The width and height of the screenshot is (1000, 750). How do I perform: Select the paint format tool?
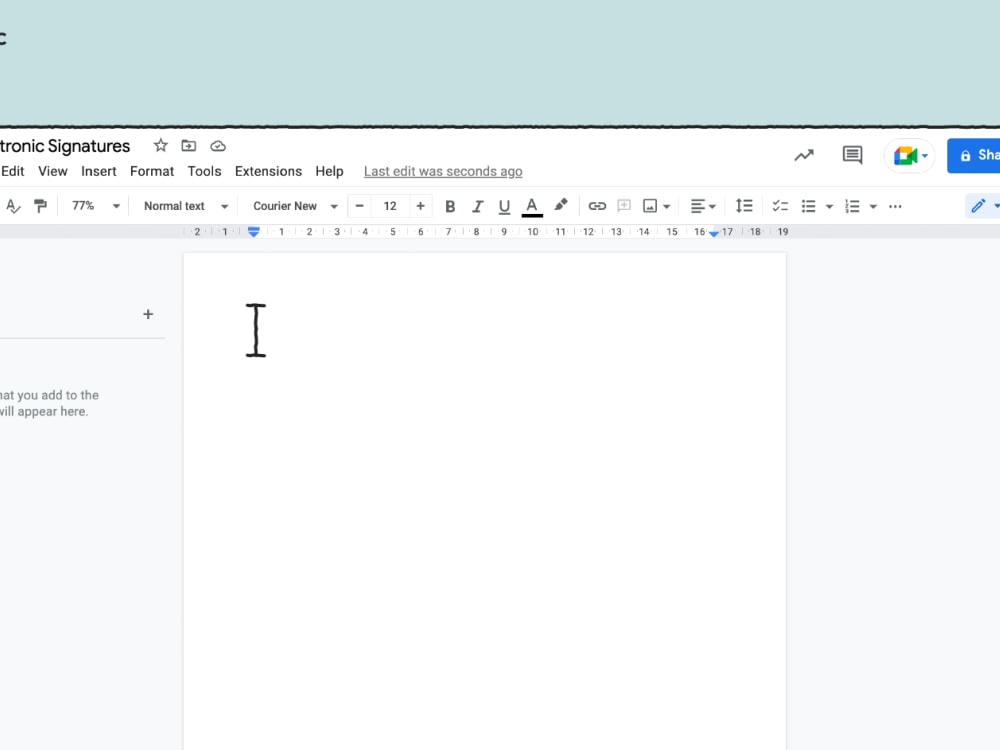40,206
